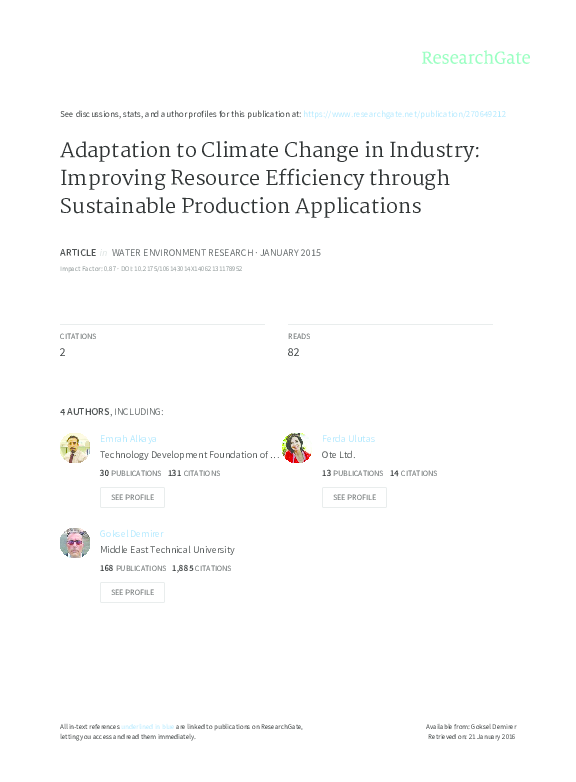Click See Profile under Emrah Alkaya
This screenshot has height=782, width=576.
click(x=132, y=497)
